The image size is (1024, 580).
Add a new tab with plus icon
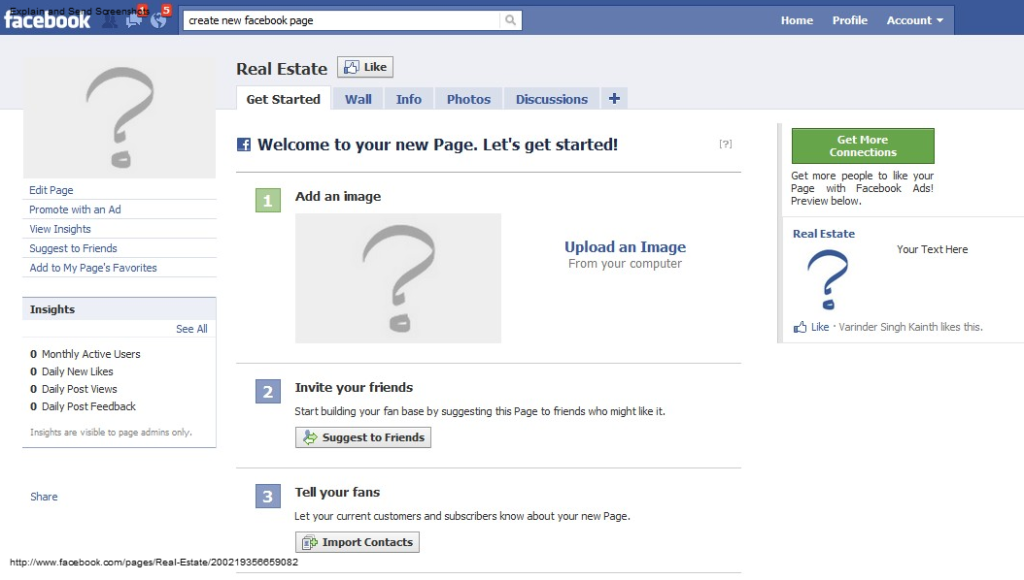coord(615,99)
